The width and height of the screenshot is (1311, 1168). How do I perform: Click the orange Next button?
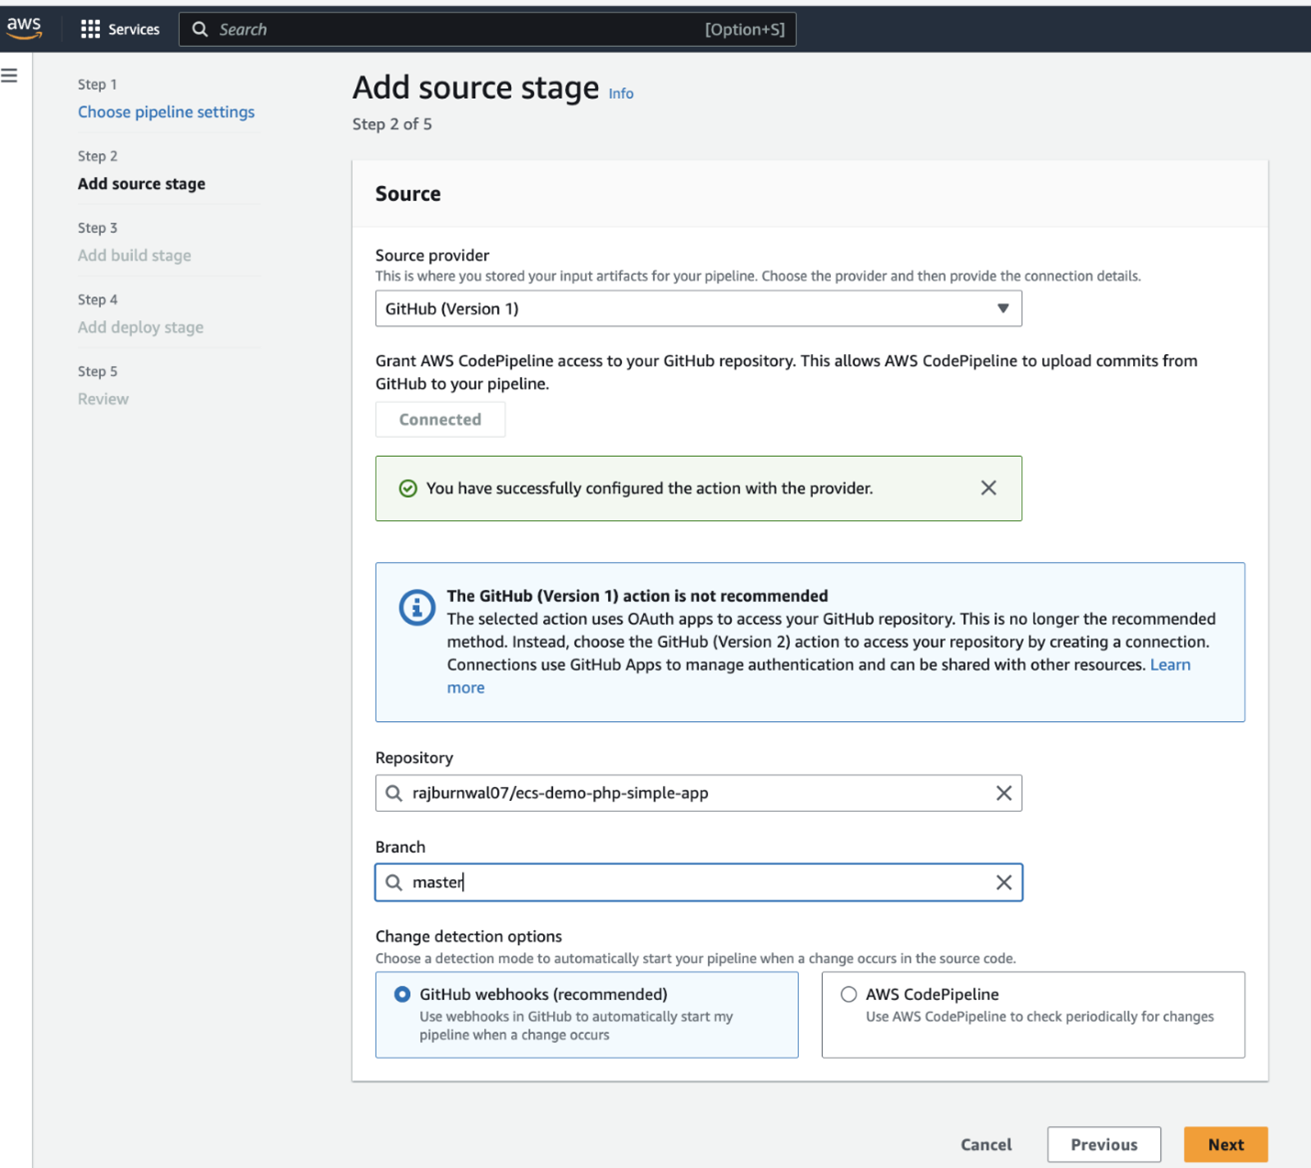pyautogui.click(x=1226, y=1144)
